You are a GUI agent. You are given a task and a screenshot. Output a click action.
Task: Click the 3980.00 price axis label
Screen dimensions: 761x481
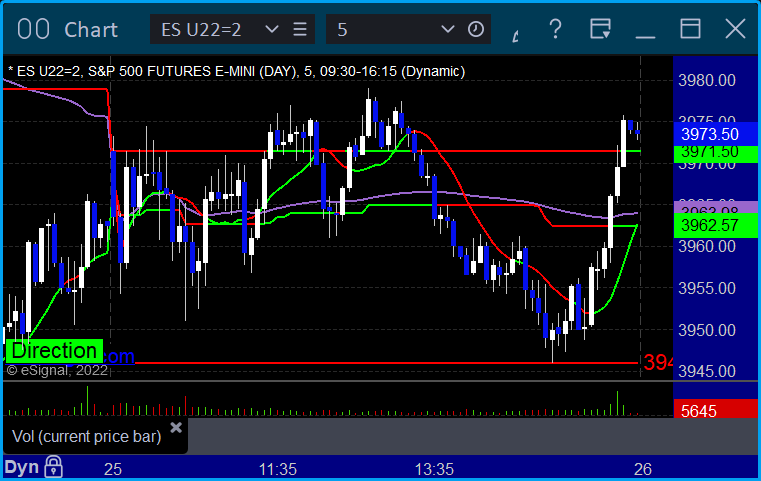click(707, 81)
